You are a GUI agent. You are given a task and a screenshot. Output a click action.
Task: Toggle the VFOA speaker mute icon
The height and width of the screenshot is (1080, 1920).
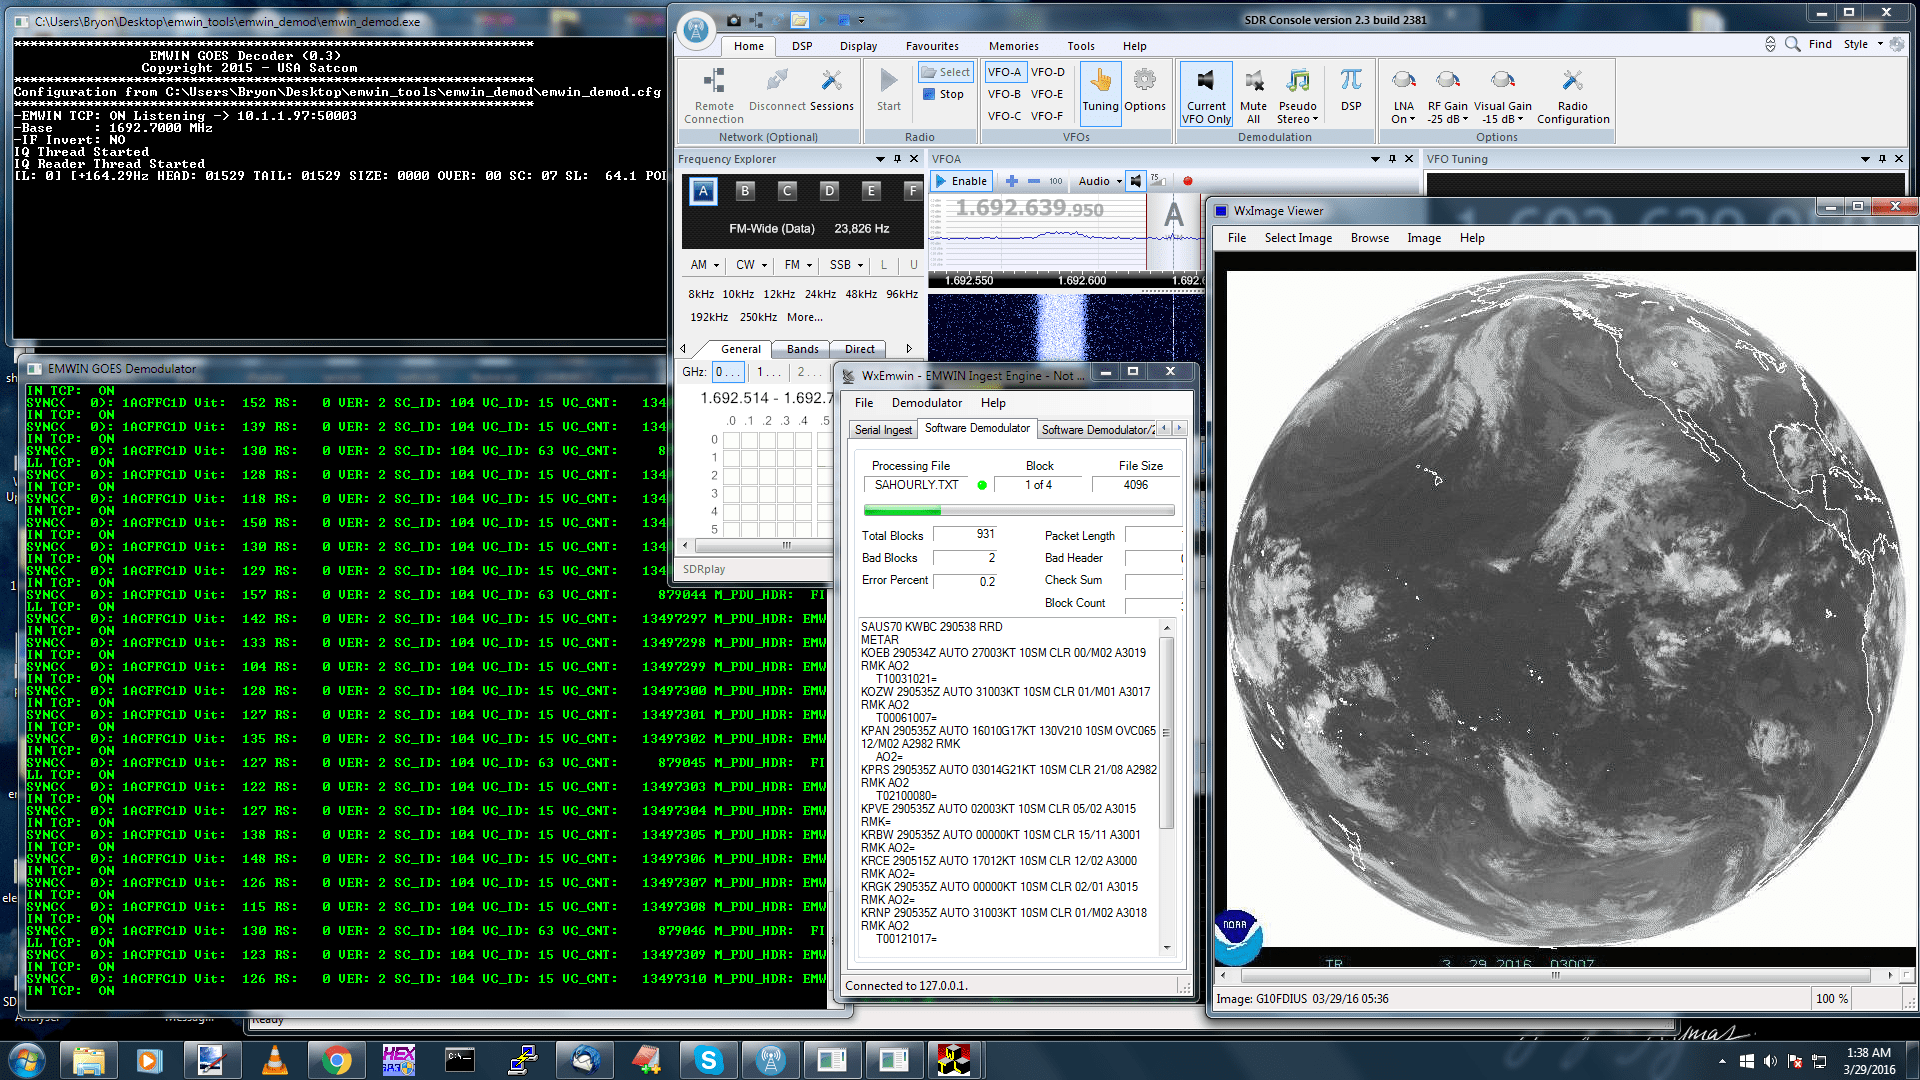(x=1135, y=181)
